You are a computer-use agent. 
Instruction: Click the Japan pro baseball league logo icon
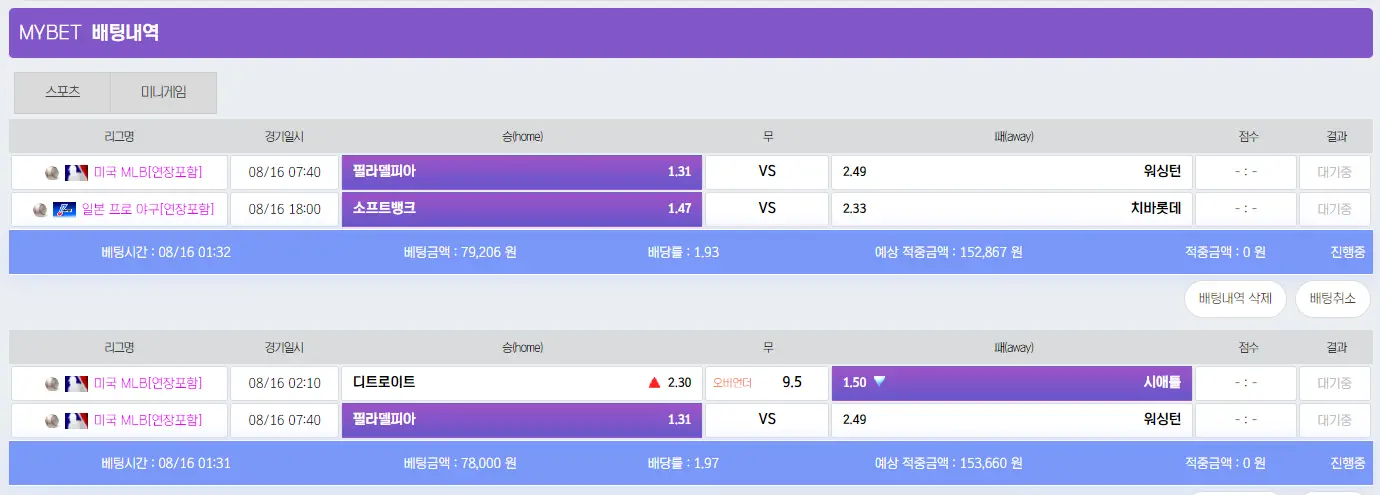(65, 209)
